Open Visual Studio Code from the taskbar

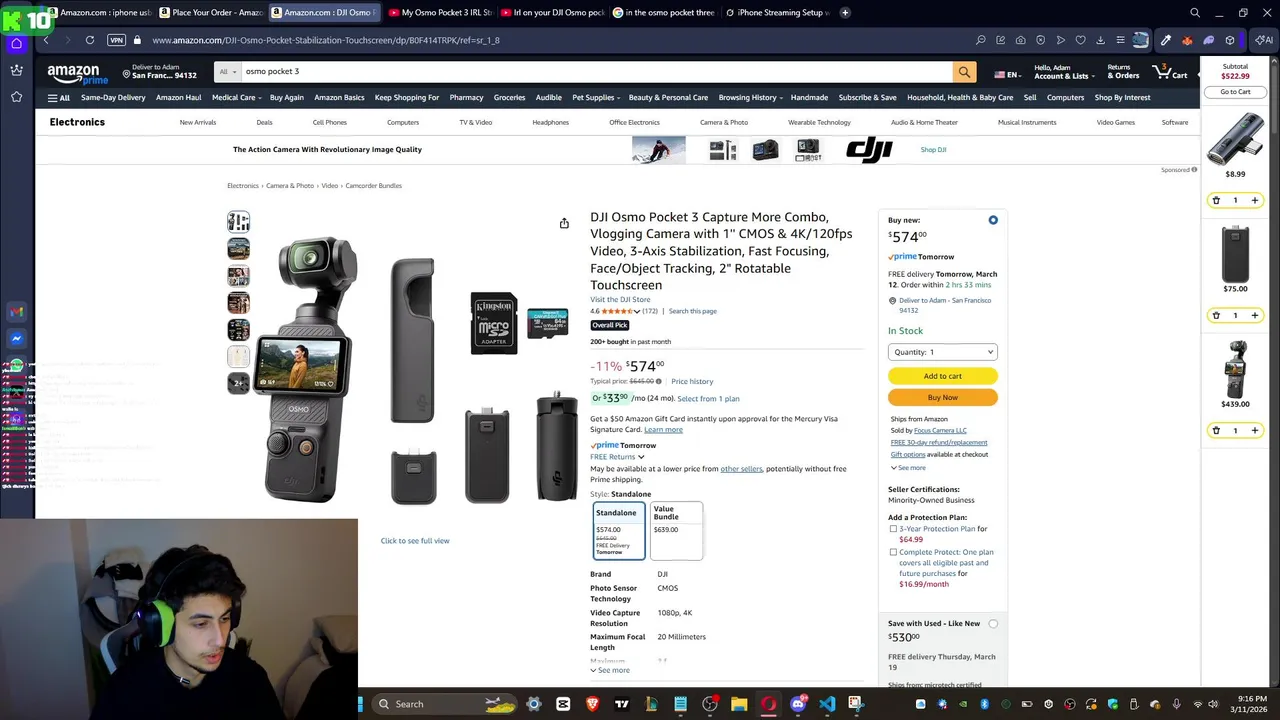coord(827,704)
